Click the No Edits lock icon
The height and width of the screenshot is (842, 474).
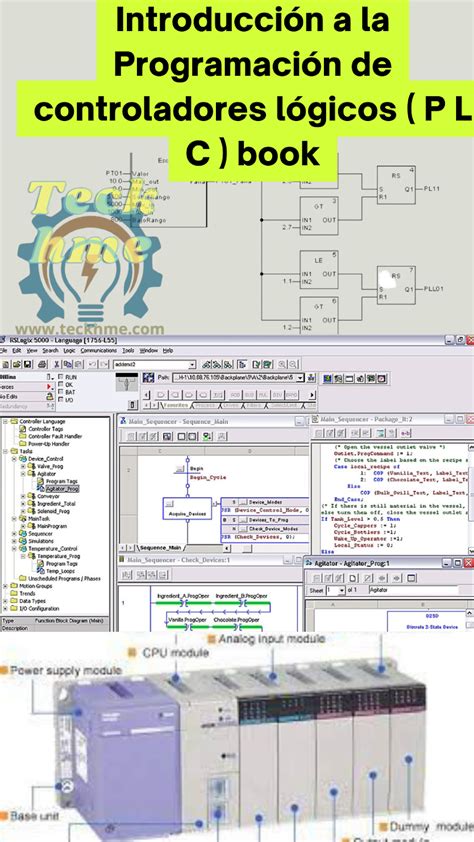pyautogui.click(x=49, y=397)
